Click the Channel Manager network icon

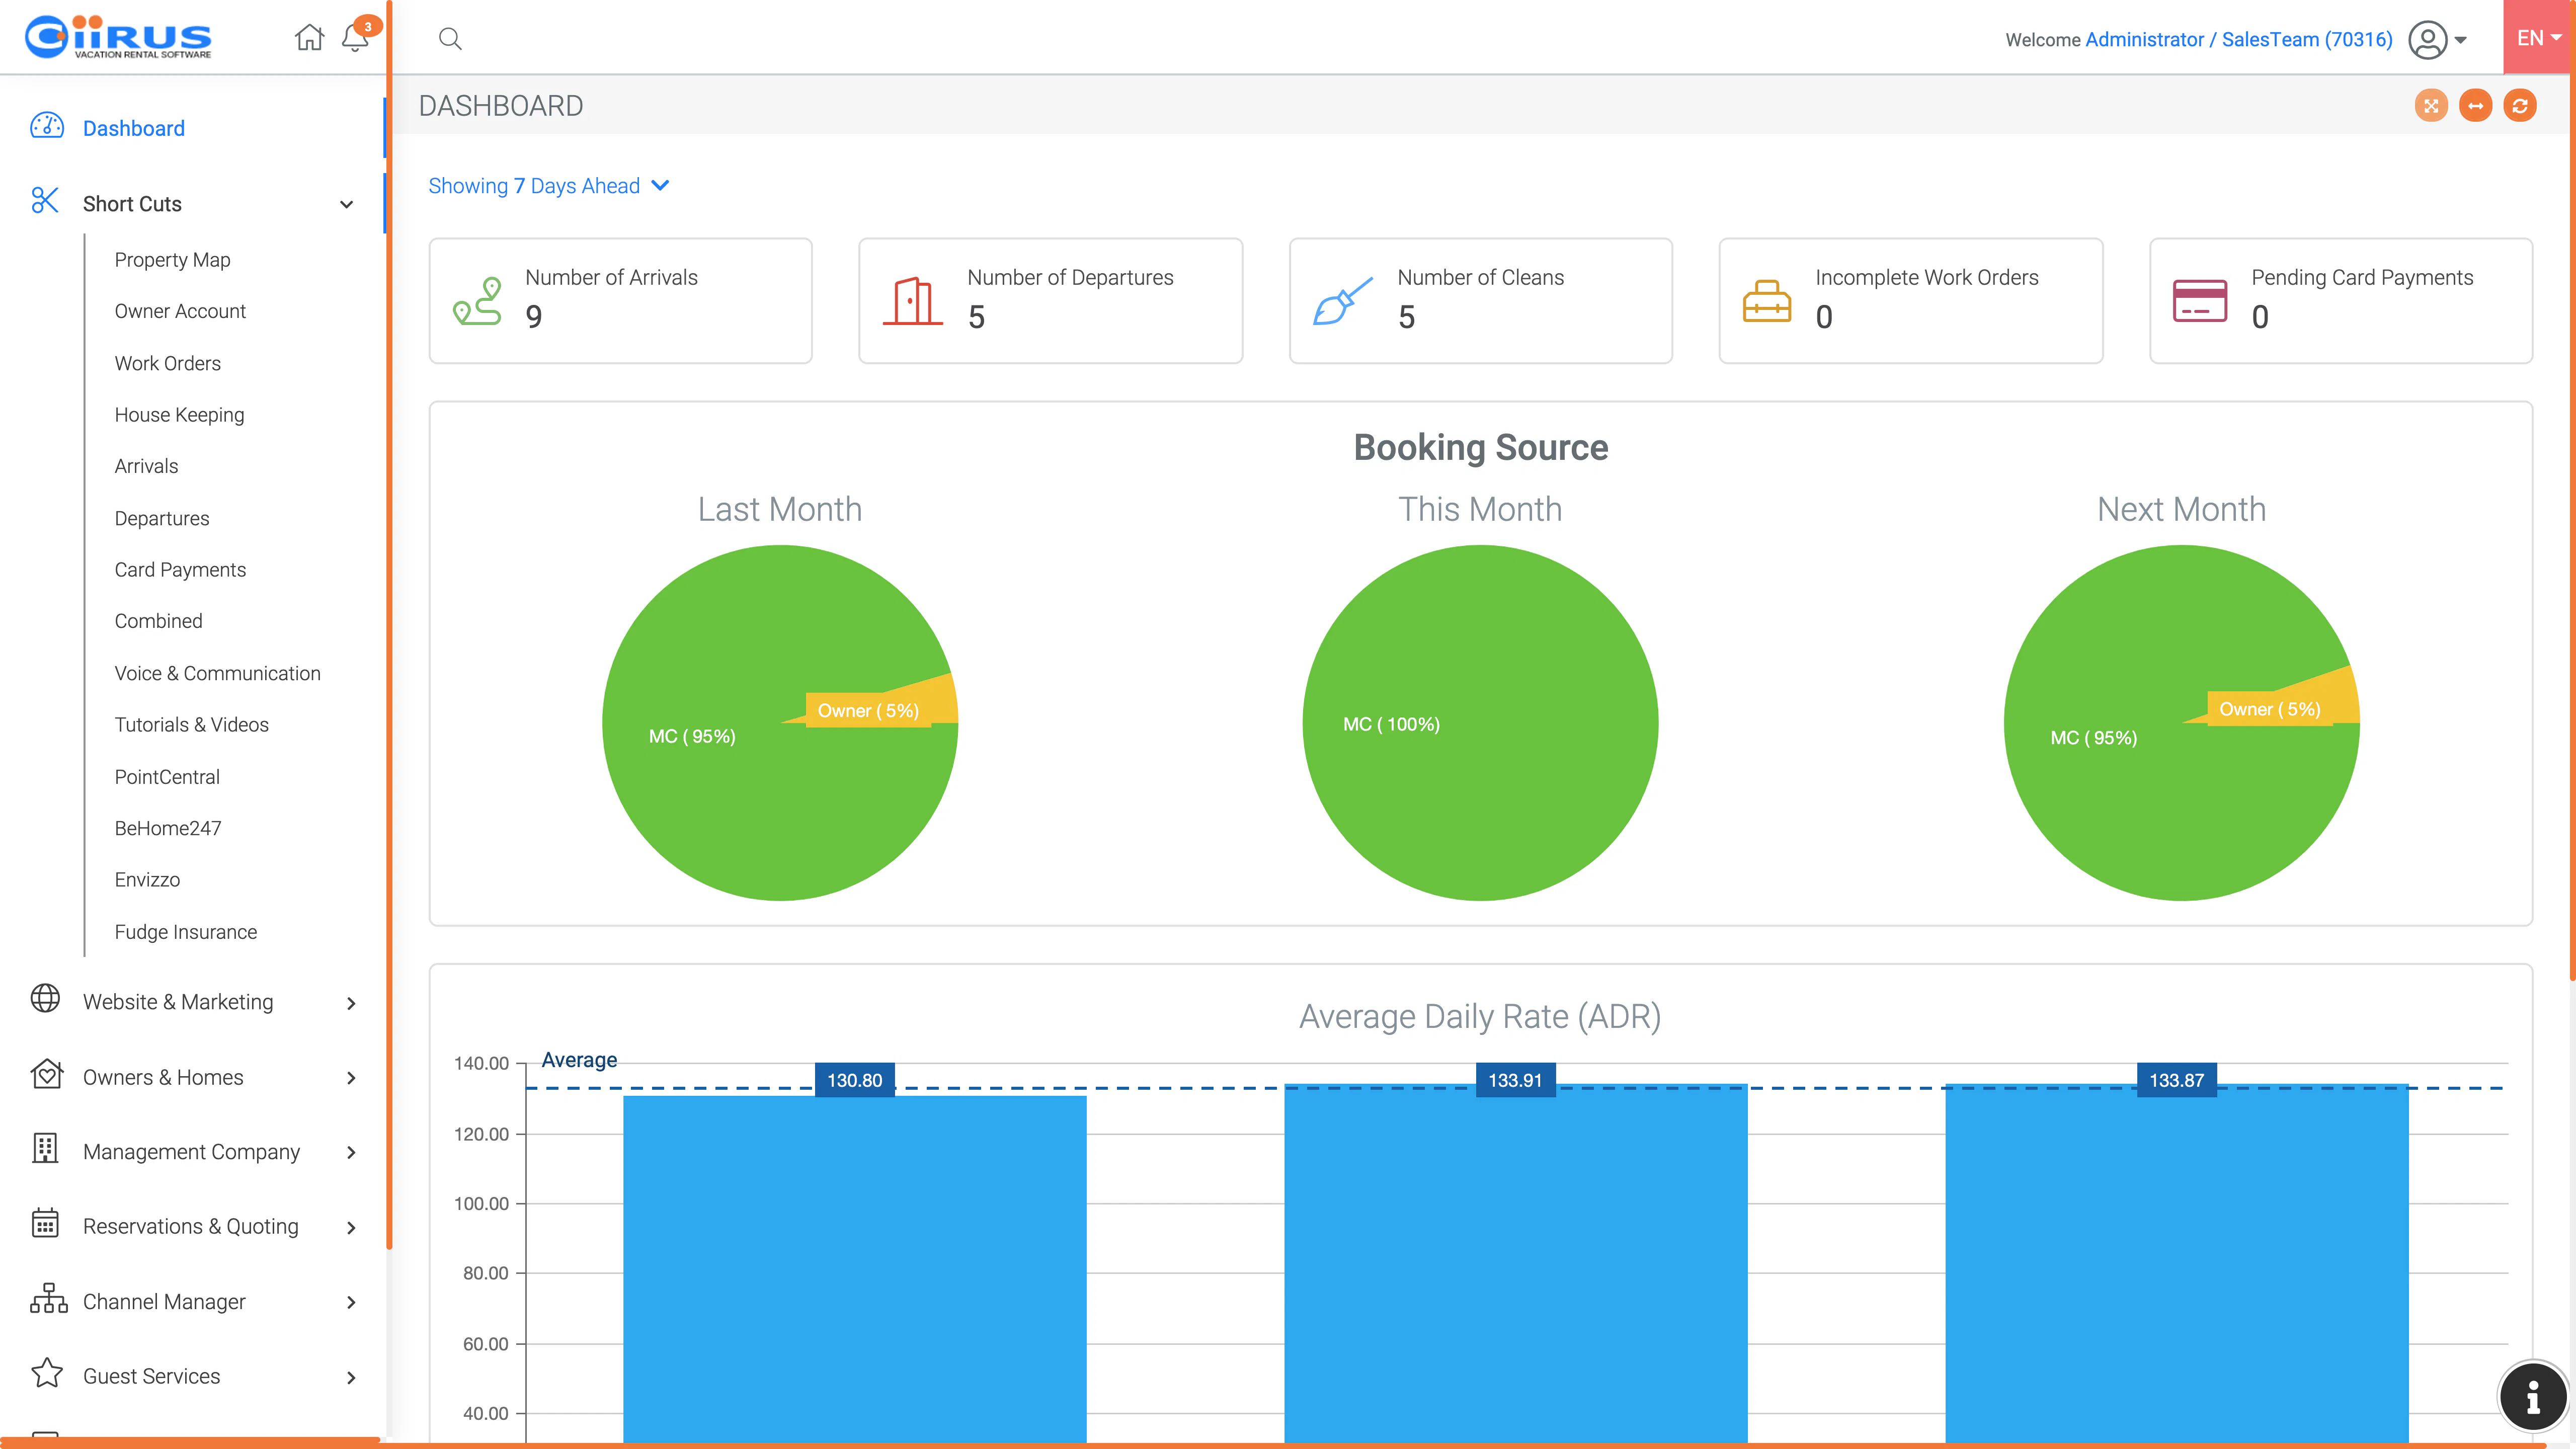(x=48, y=1298)
